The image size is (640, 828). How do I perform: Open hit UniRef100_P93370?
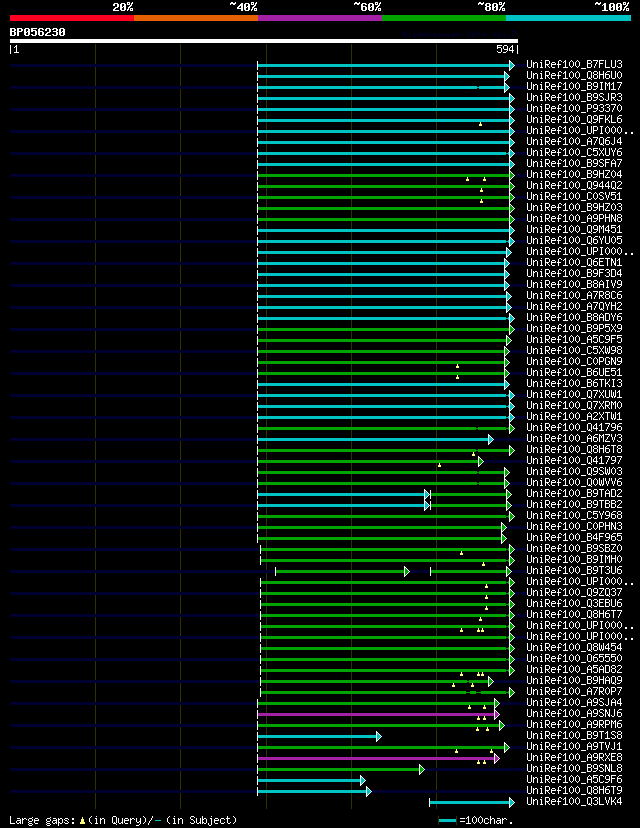pyautogui.click(x=575, y=108)
